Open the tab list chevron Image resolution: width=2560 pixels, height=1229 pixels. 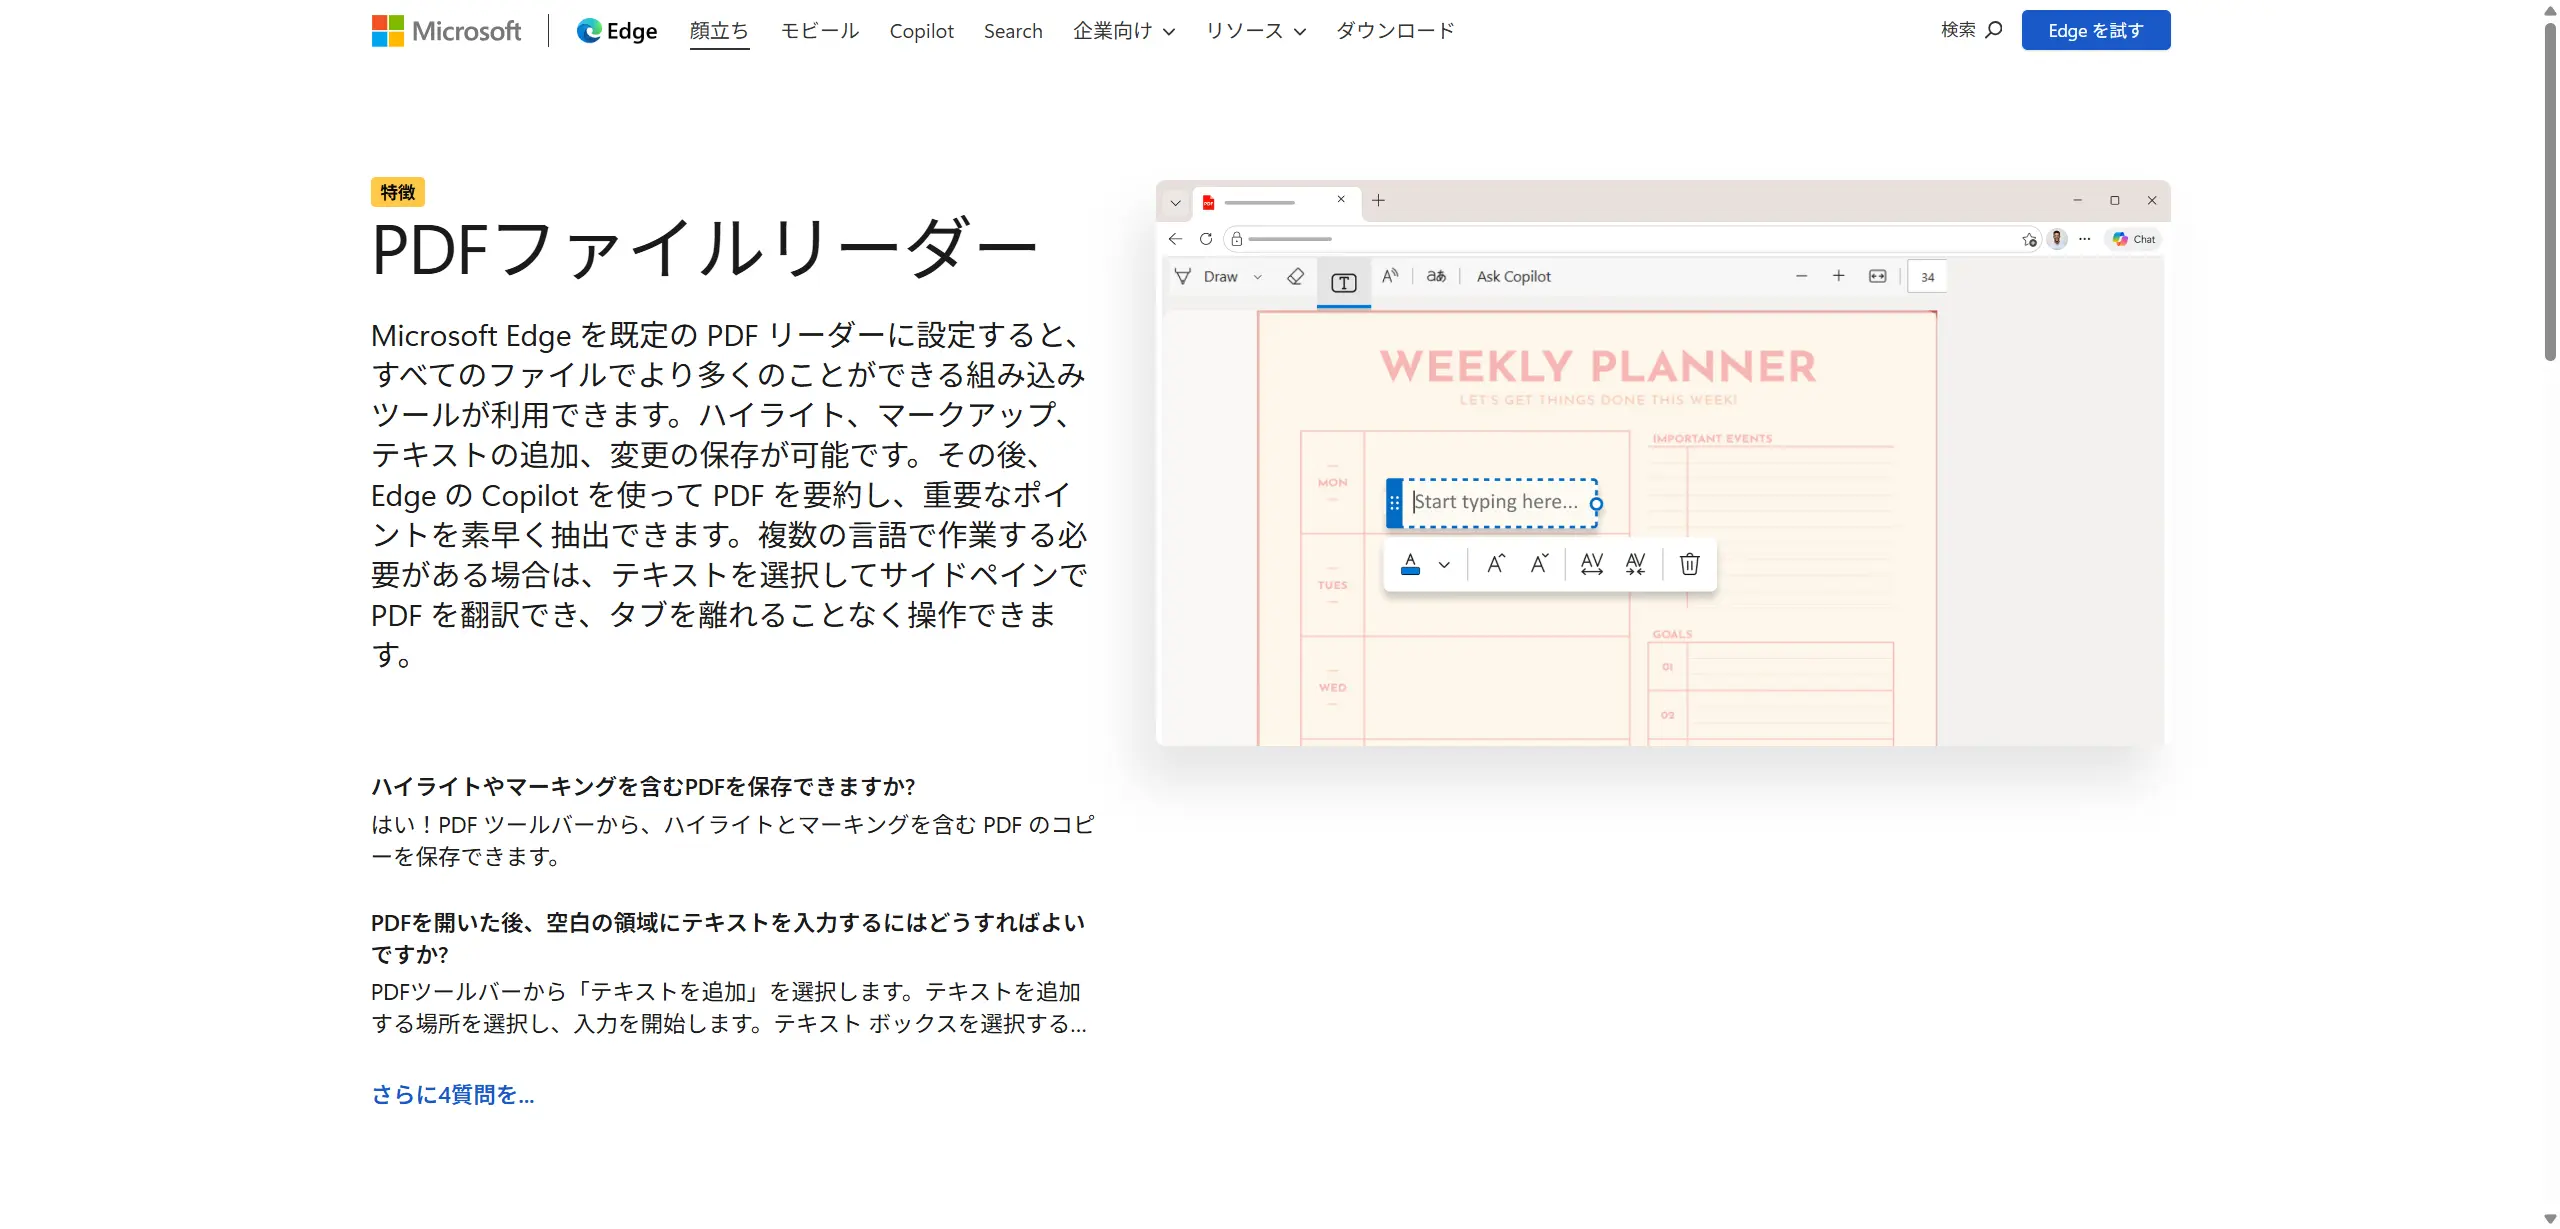(x=1176, y=202)
